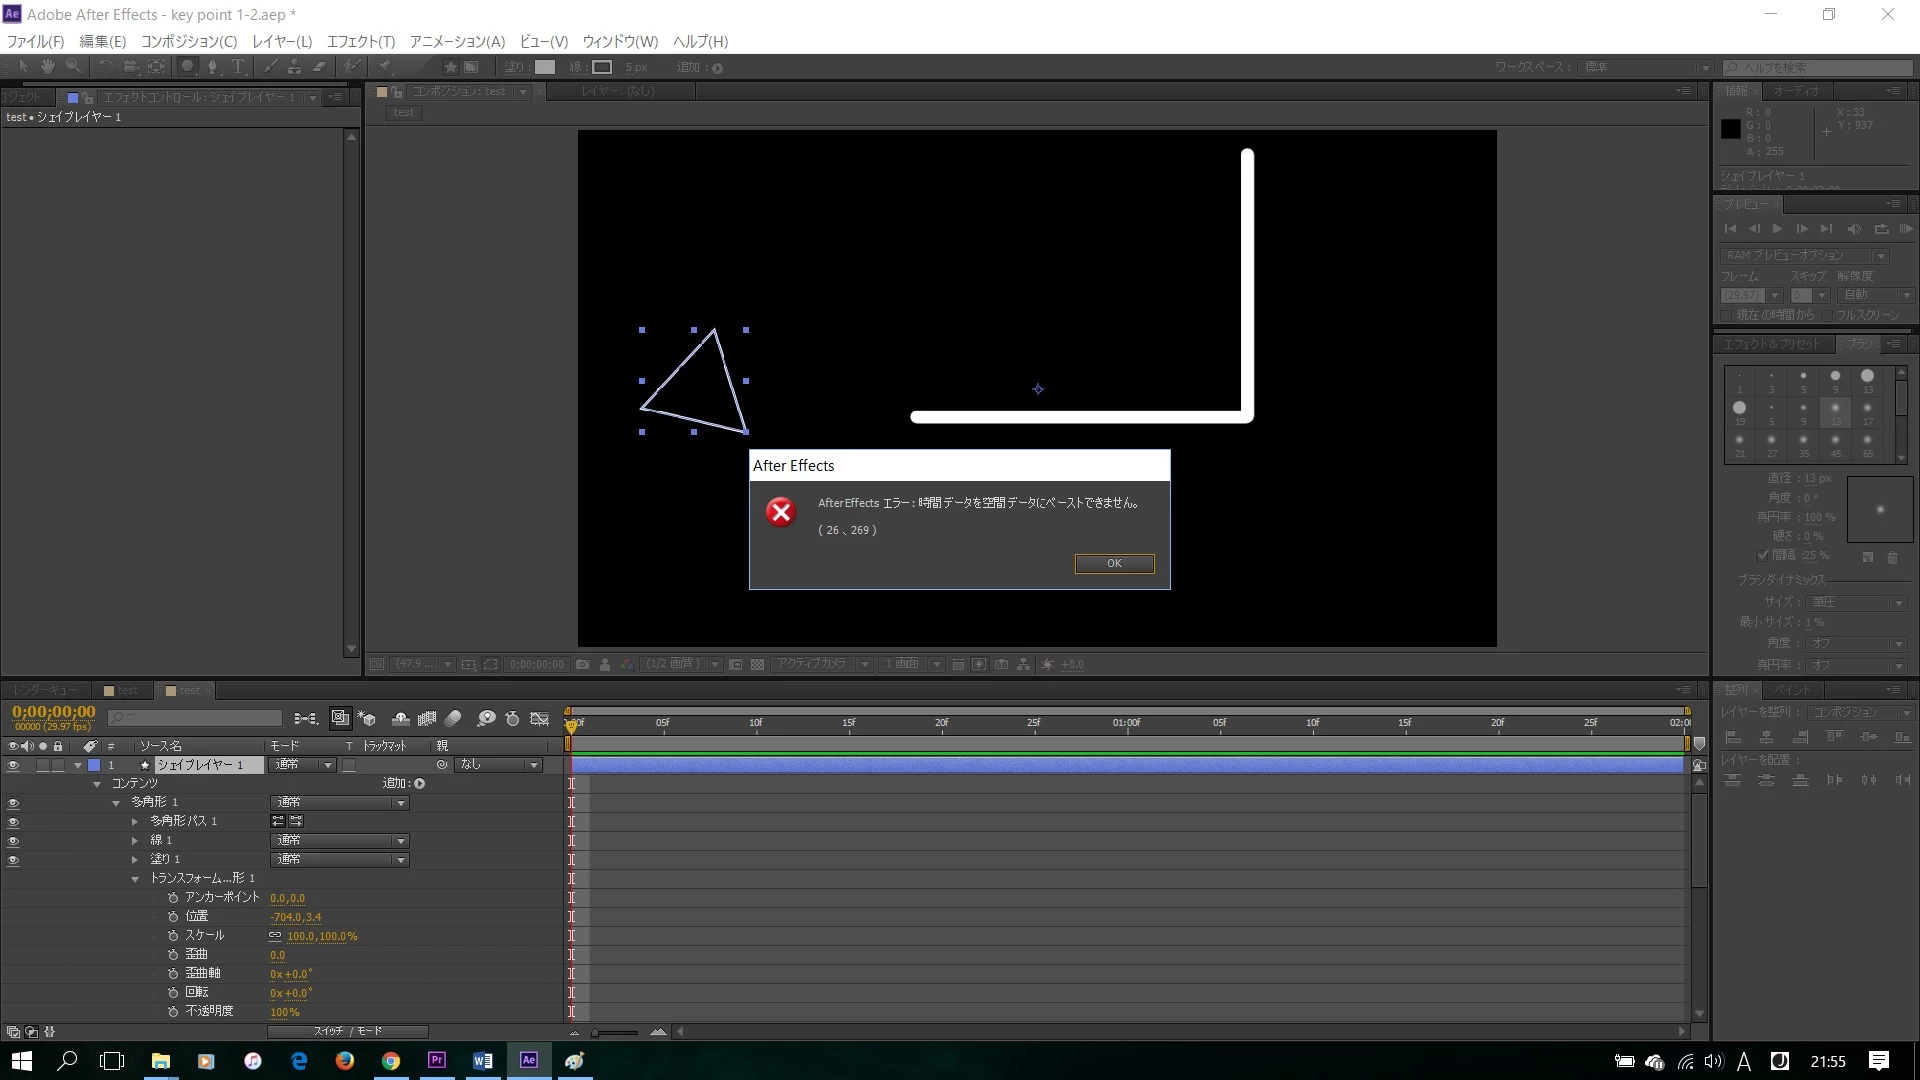Select the Clone Stamp tool
Viewport: 1920px width, 1080px height.
tap(294, 67)
